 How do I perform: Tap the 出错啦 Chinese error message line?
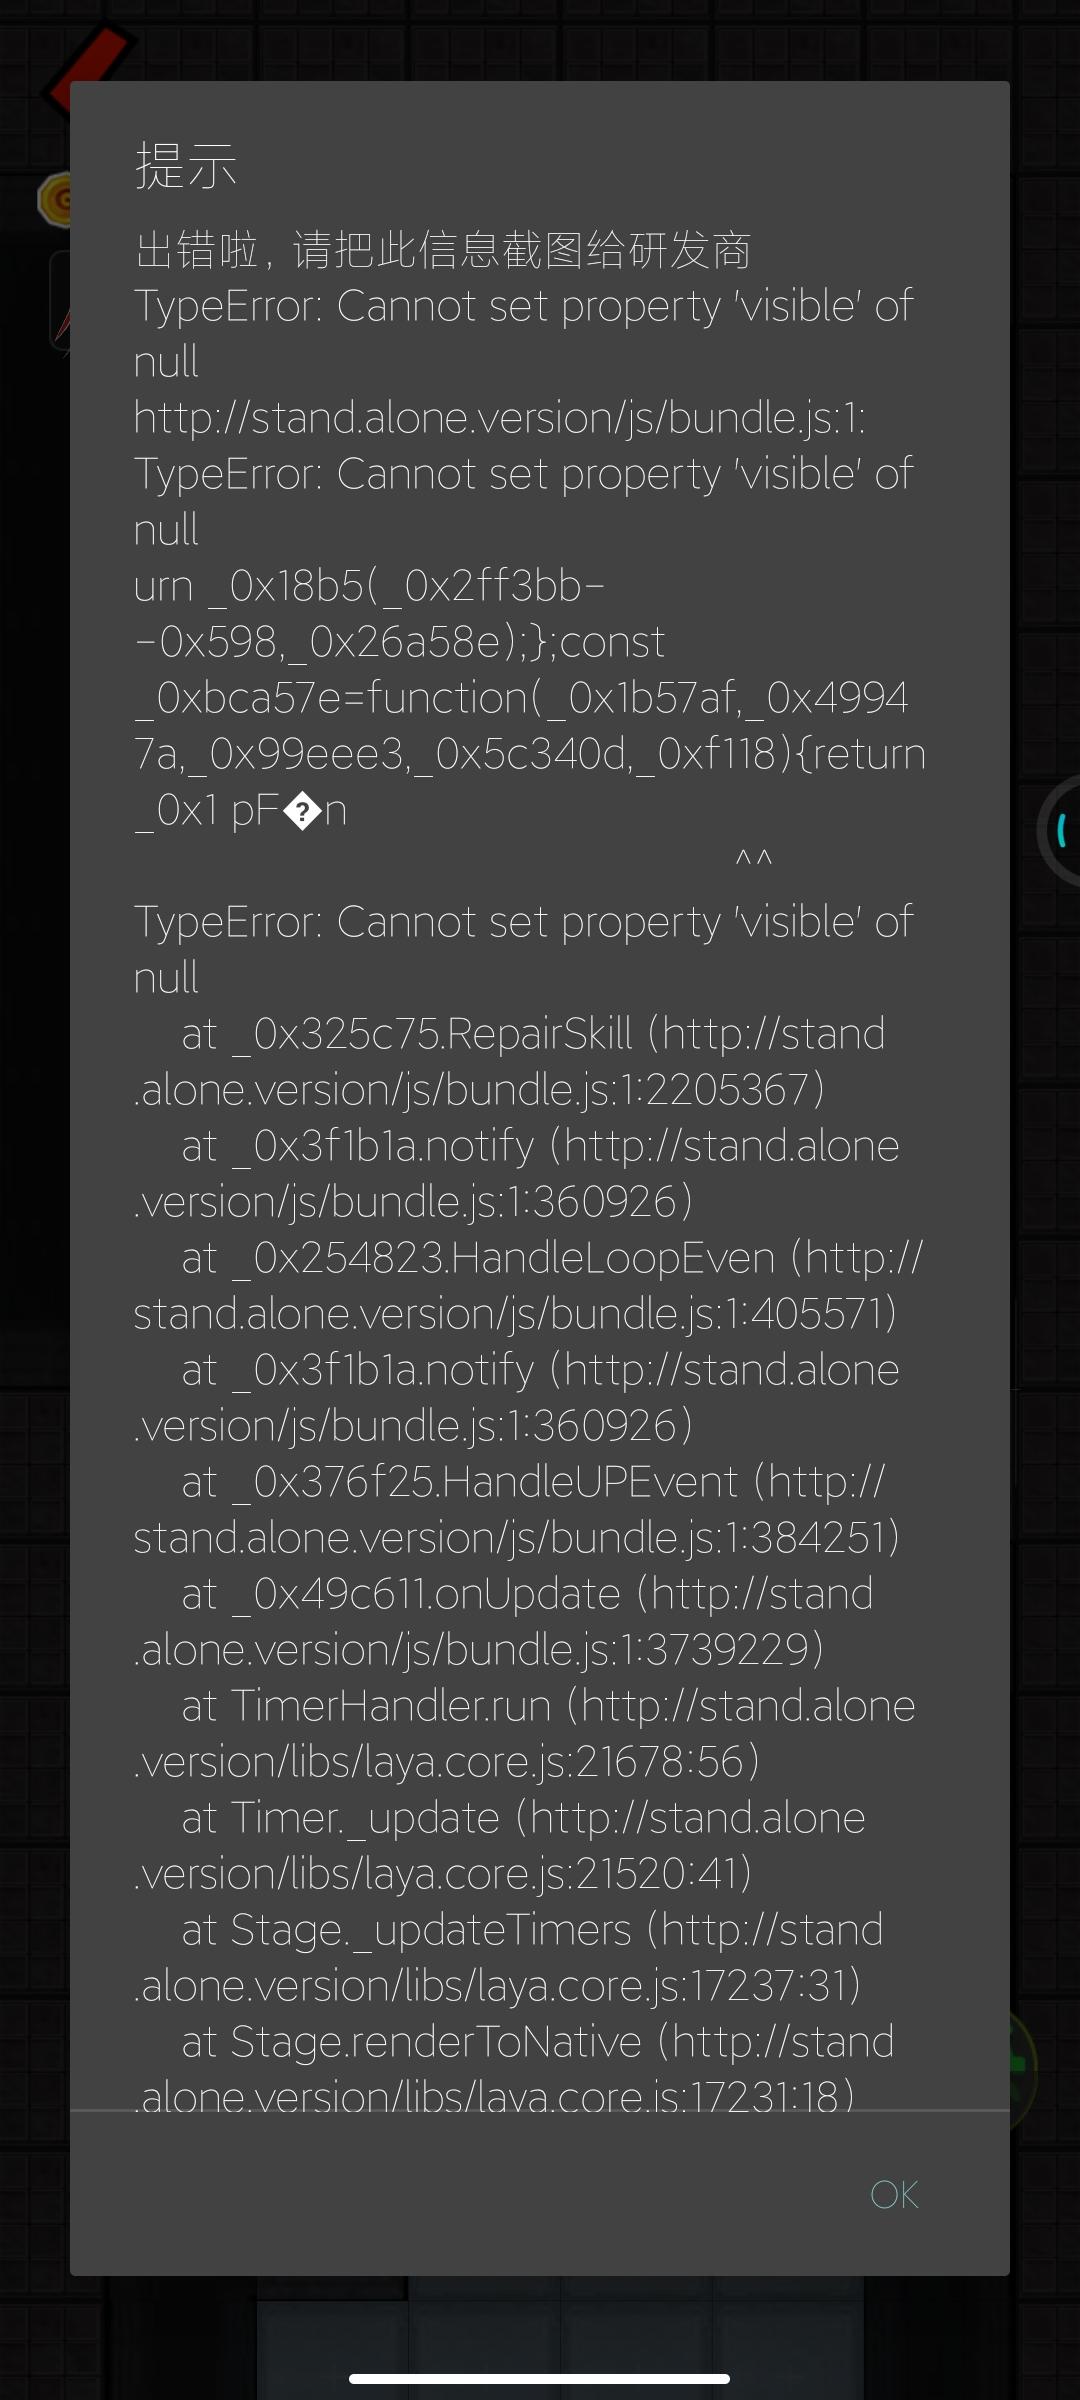tap(443, 250)
